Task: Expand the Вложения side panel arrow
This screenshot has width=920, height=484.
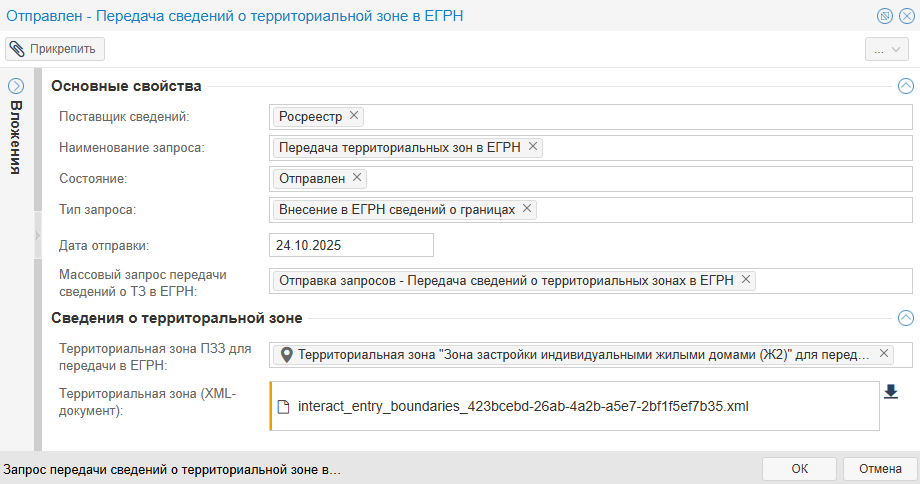Action: click(16, 86)
